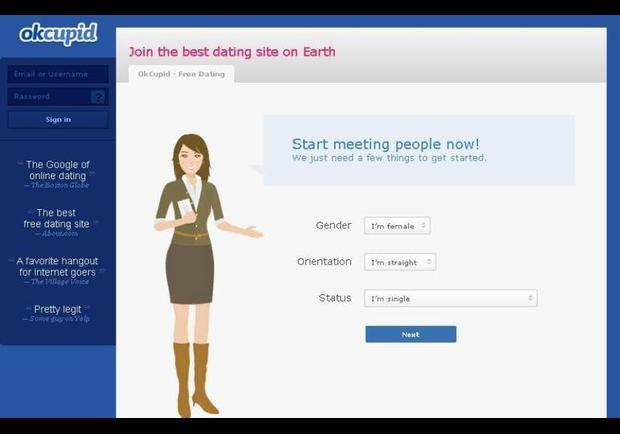Click the password help question mark icon
Image resolution: width=620 pixels, height=434 pixels.
pos(98,96)
